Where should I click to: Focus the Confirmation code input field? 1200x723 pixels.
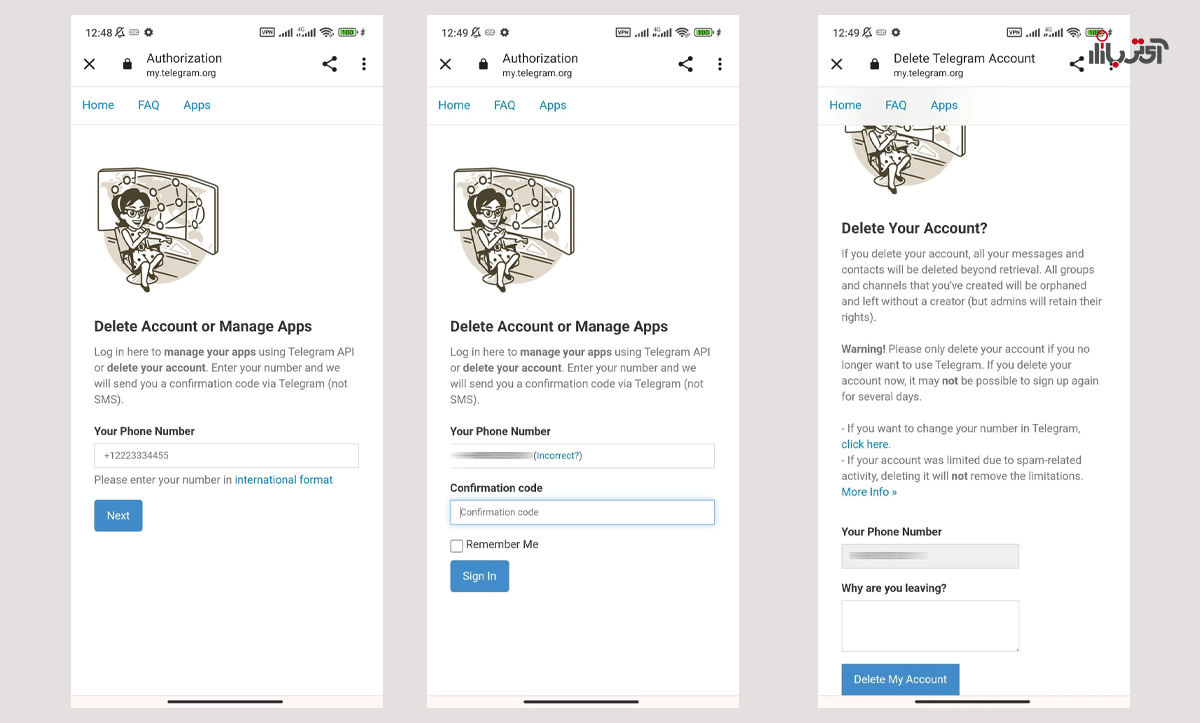[x=582, y=512]
